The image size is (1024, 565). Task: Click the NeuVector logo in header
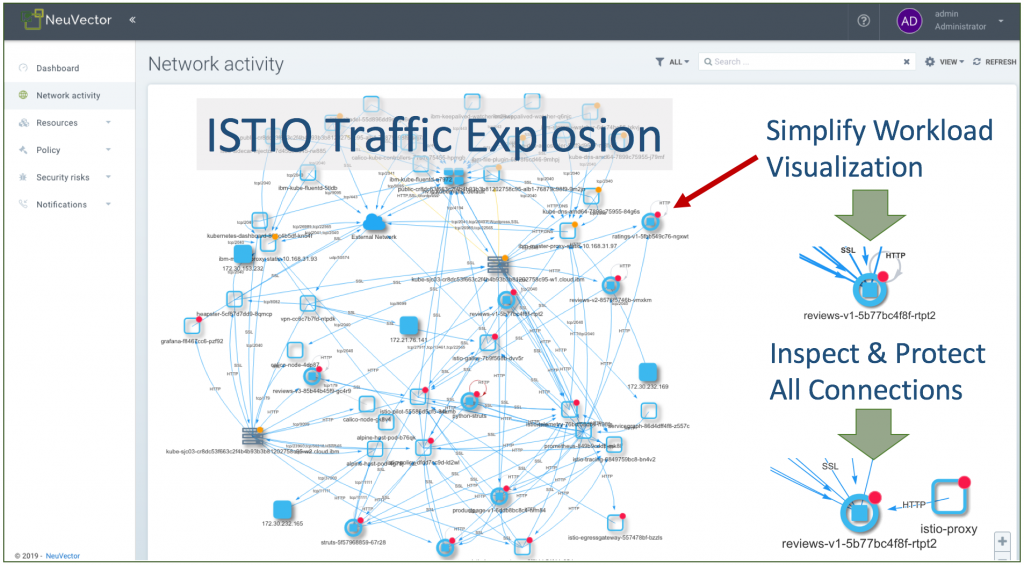(x=65, y=20)
